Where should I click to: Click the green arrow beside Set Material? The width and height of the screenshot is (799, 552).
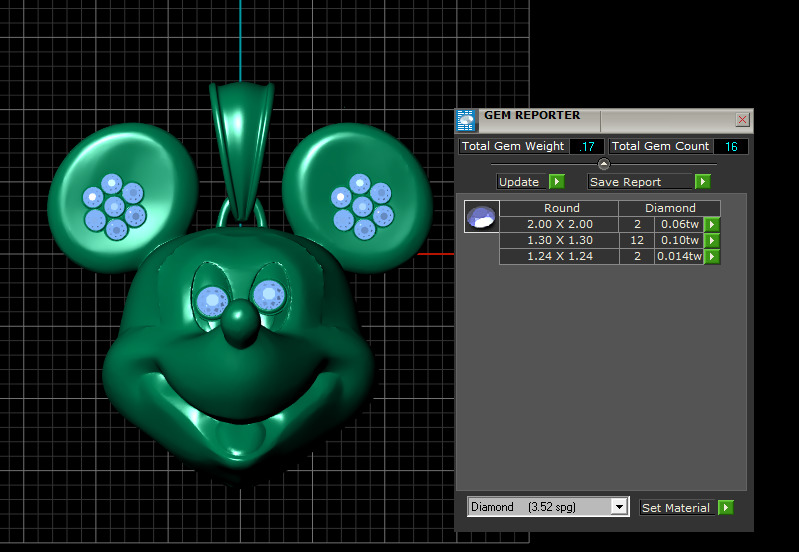(x=726, y=507)
